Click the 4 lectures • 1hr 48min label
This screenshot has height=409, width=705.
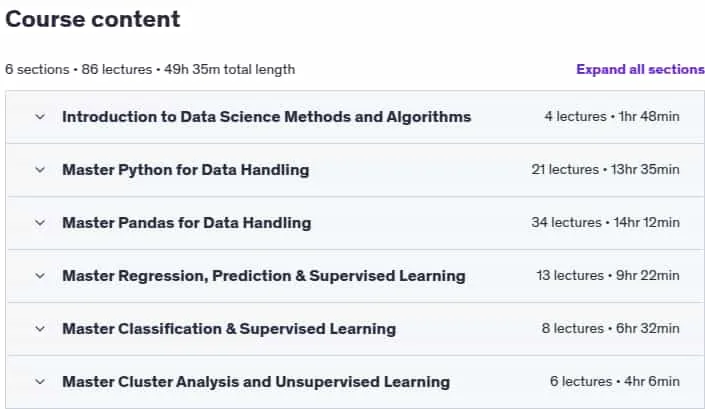(x=612, y=116)
